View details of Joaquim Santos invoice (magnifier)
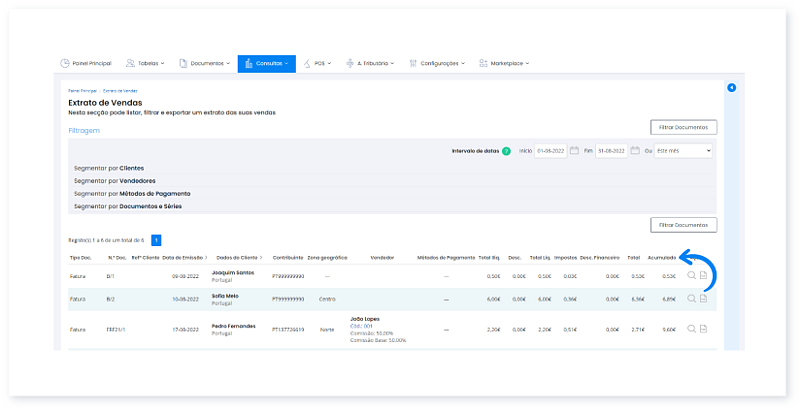This screenshot has height=410, width=800. [691, 275]
